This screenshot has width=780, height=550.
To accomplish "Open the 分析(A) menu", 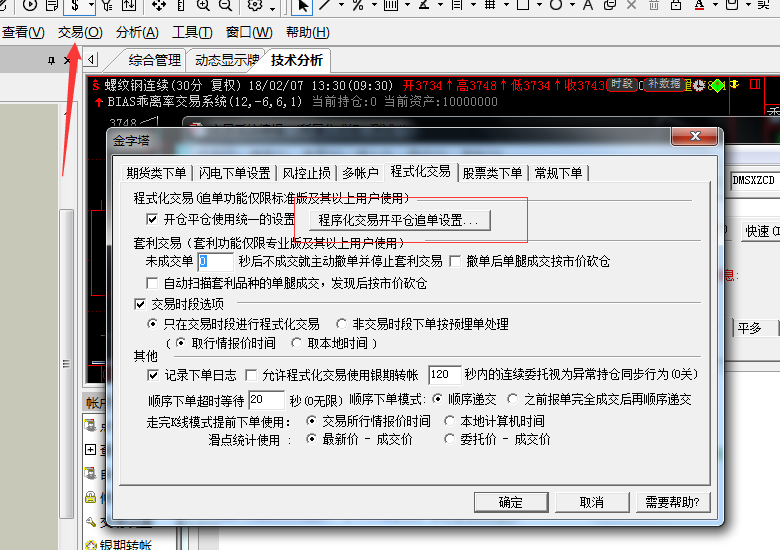I will tap(137, 32).
